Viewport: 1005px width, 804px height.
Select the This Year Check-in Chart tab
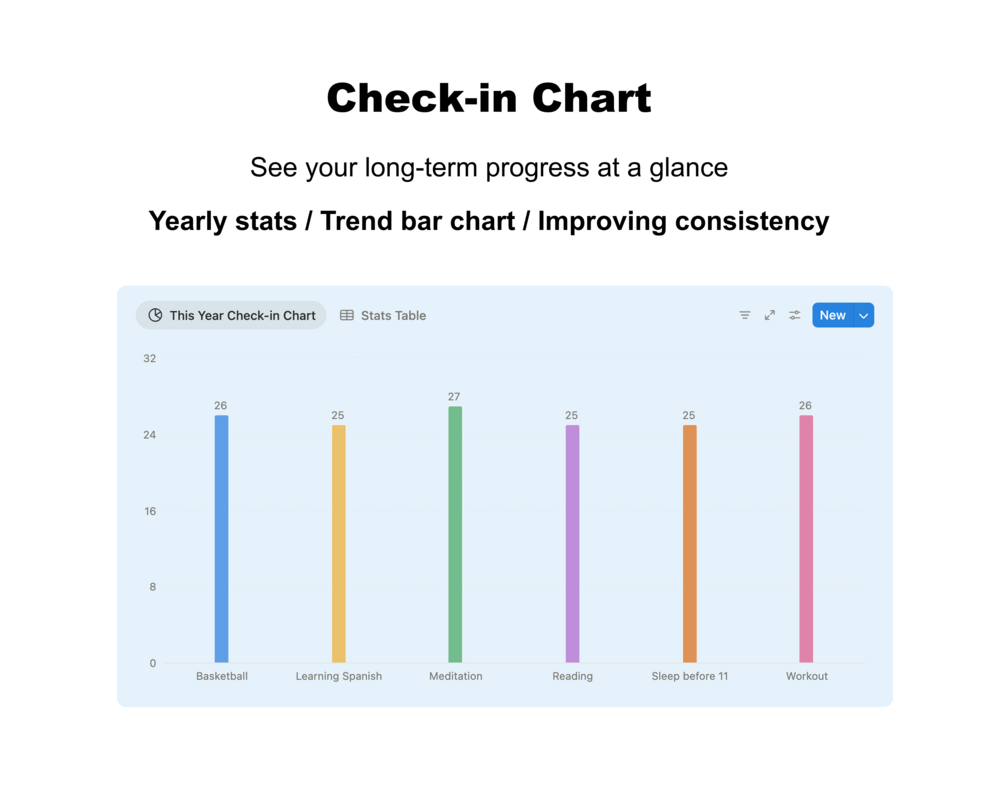tap(231, 315)
